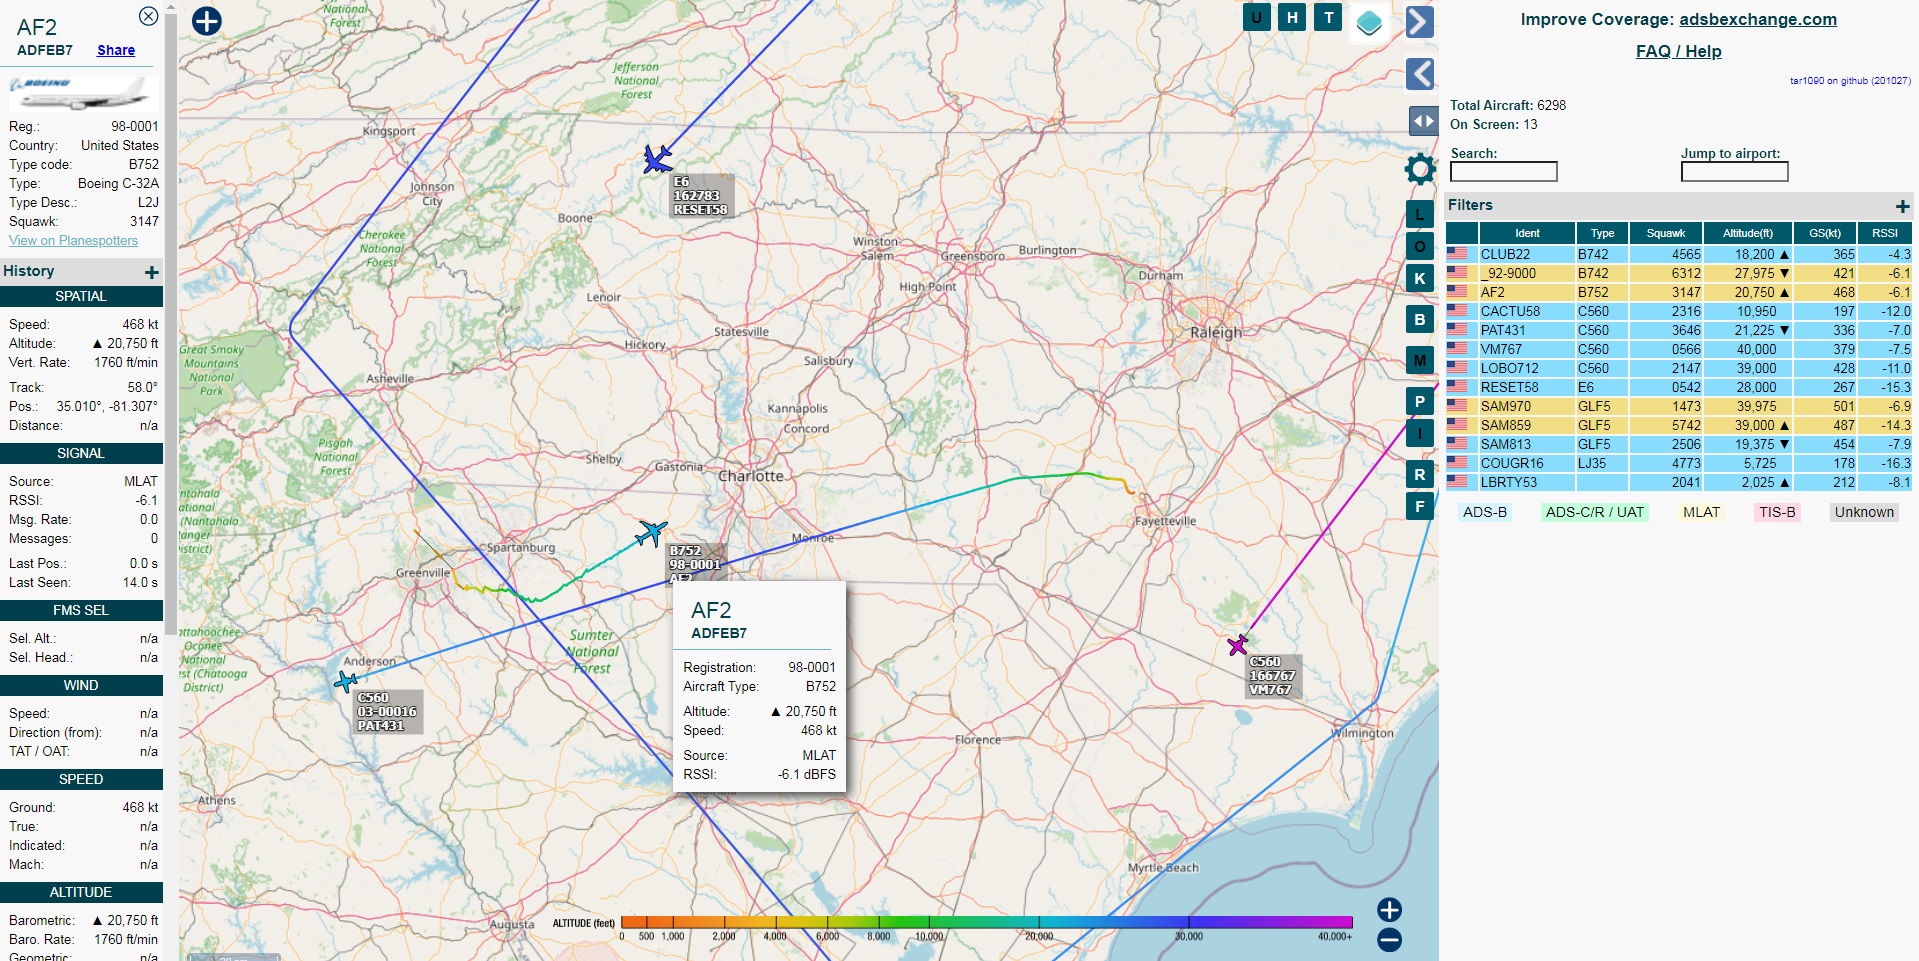Open the settings gear
The height and width of the screenshot is (961, 1919).
(1420, 169)
